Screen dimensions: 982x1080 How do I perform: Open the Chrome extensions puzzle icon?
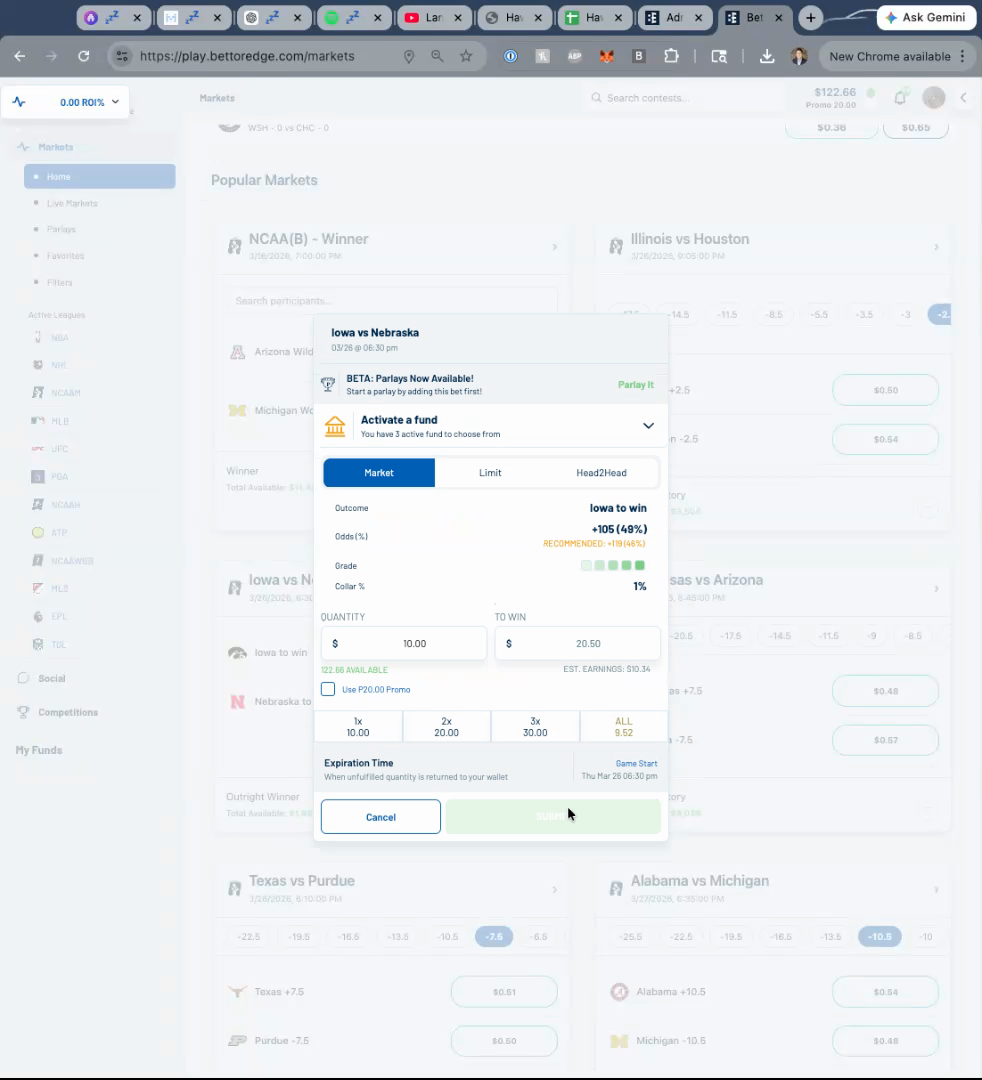(671, 57)
